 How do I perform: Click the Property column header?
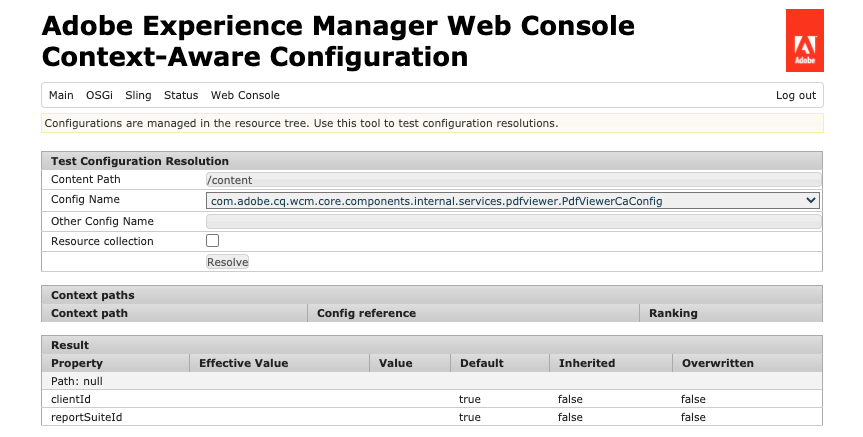coord(77,363)
